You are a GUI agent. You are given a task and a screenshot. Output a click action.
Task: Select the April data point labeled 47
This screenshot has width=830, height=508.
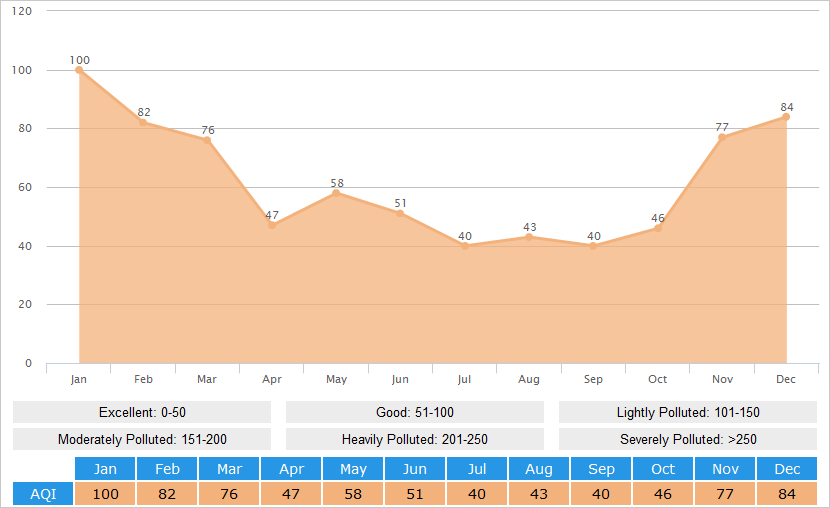(x=272, y=225)
